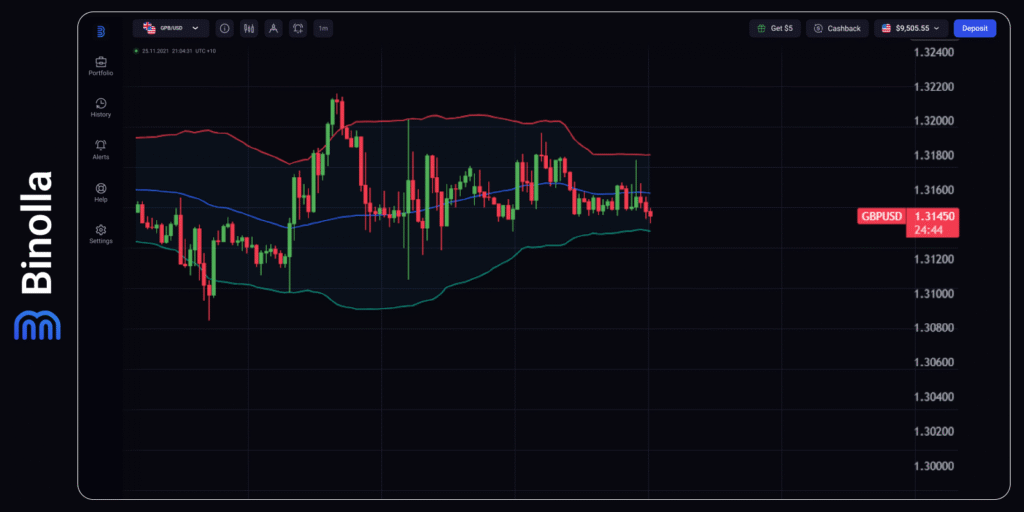
Task: Open the Portfolio briefcase section
Action: (x=101, y=66)
